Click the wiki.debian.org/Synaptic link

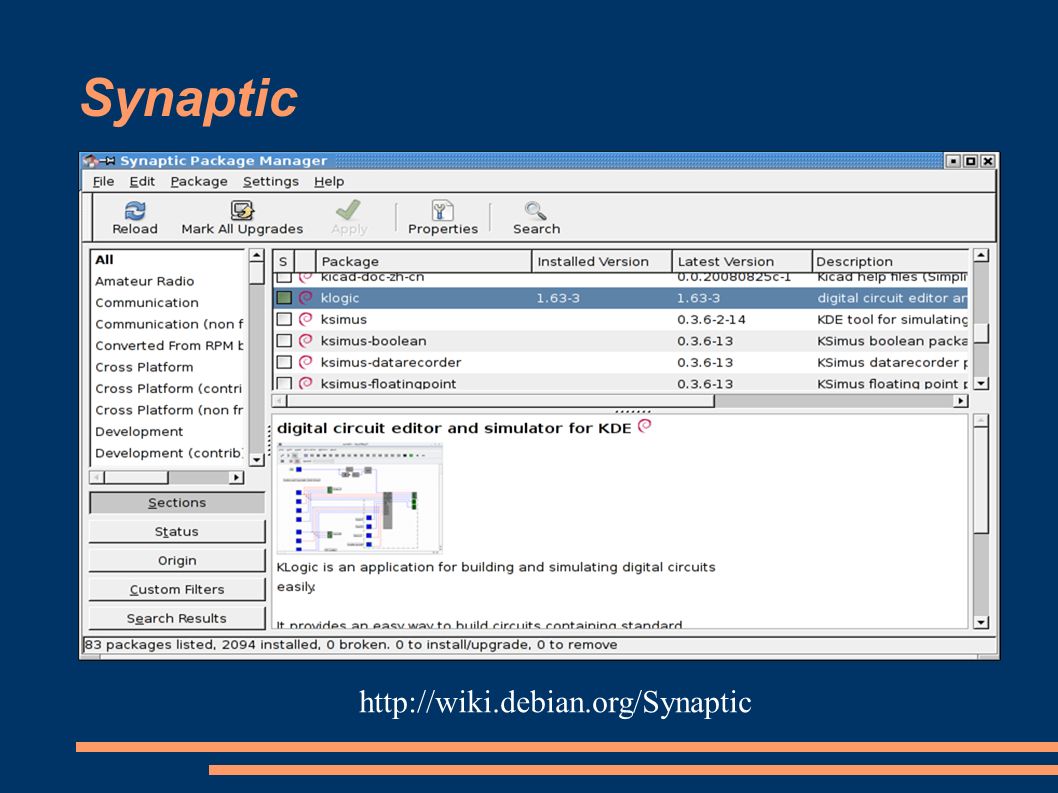(555, 703)
